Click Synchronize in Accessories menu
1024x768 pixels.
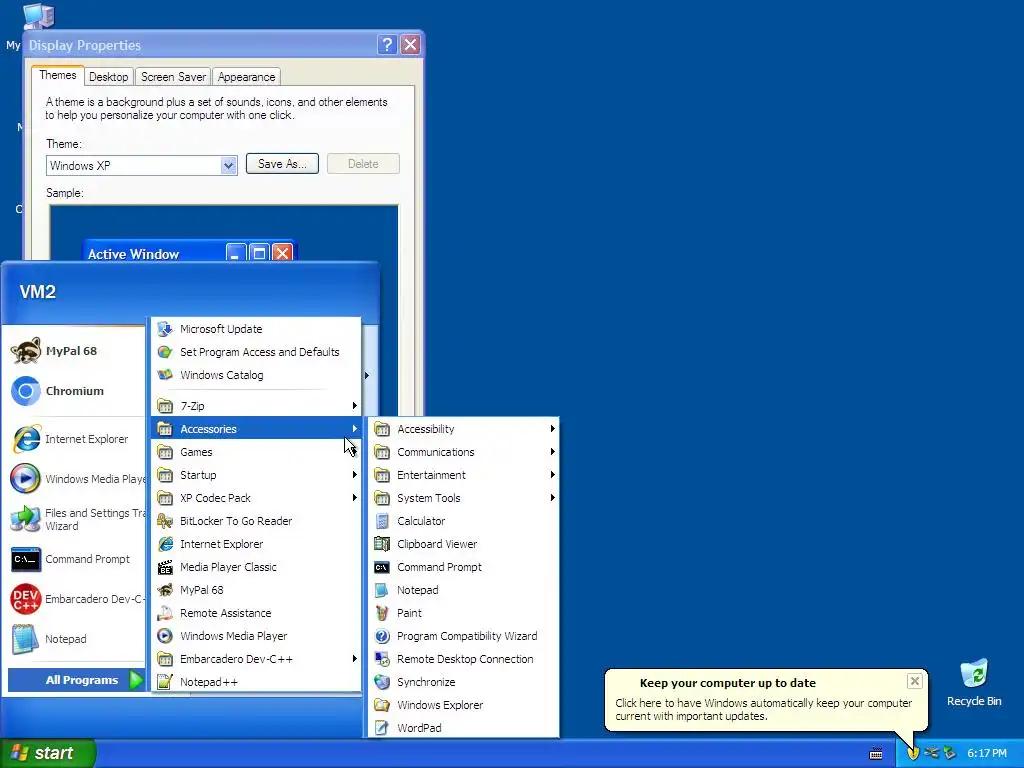(x=463, y=682)
